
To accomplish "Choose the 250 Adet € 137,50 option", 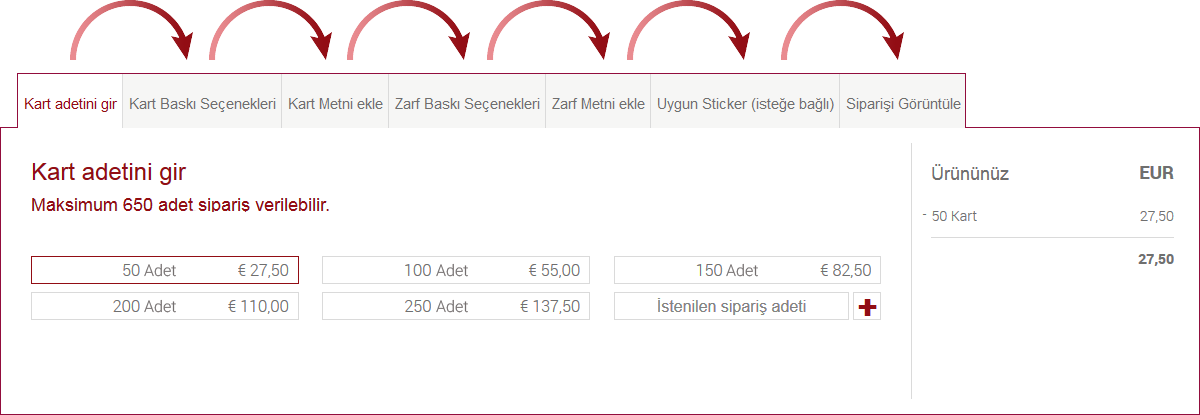I will 456,306.
